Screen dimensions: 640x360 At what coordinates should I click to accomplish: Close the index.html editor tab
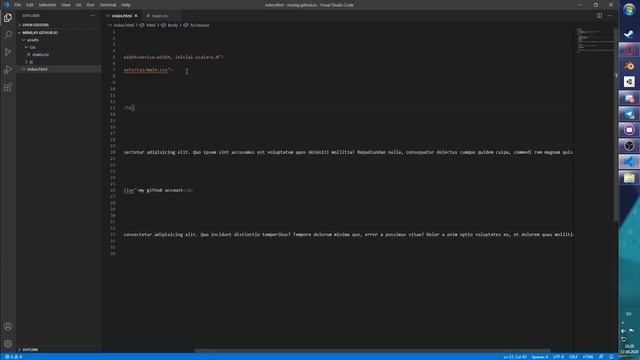136,16
